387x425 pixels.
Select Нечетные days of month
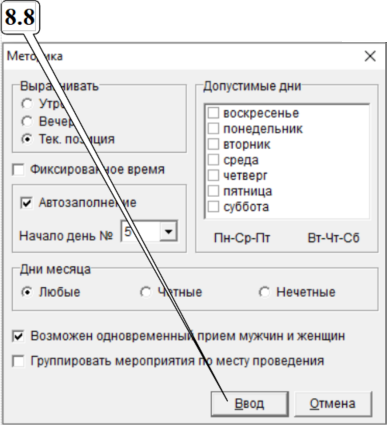pos(264,292)
